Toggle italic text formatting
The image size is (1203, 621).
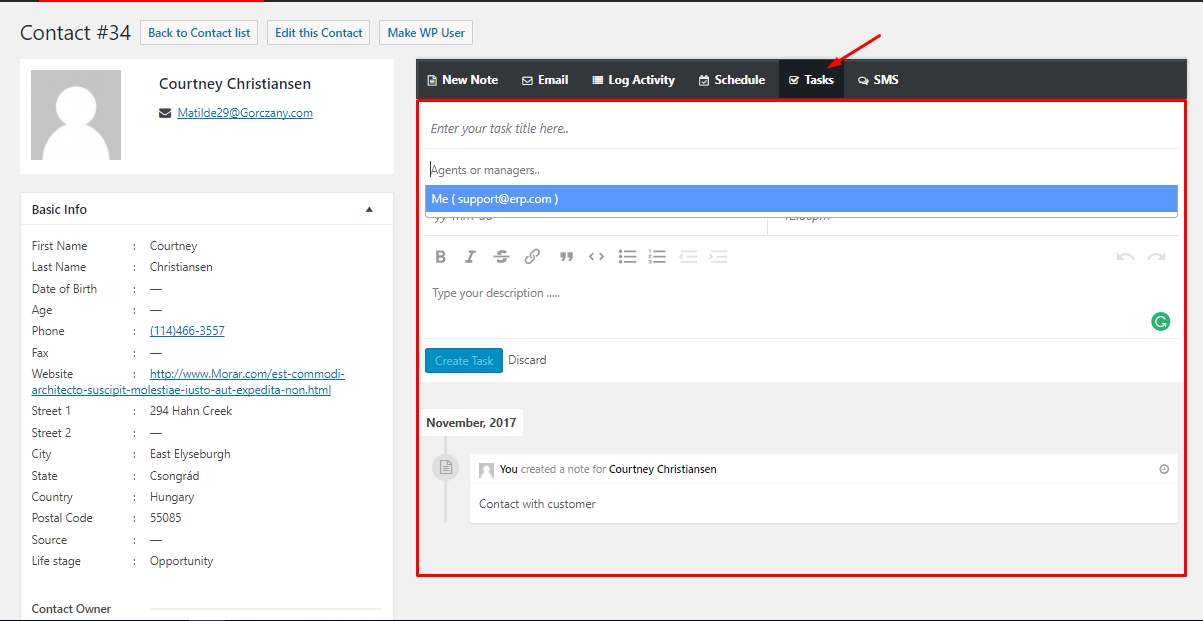pos(470,257)
